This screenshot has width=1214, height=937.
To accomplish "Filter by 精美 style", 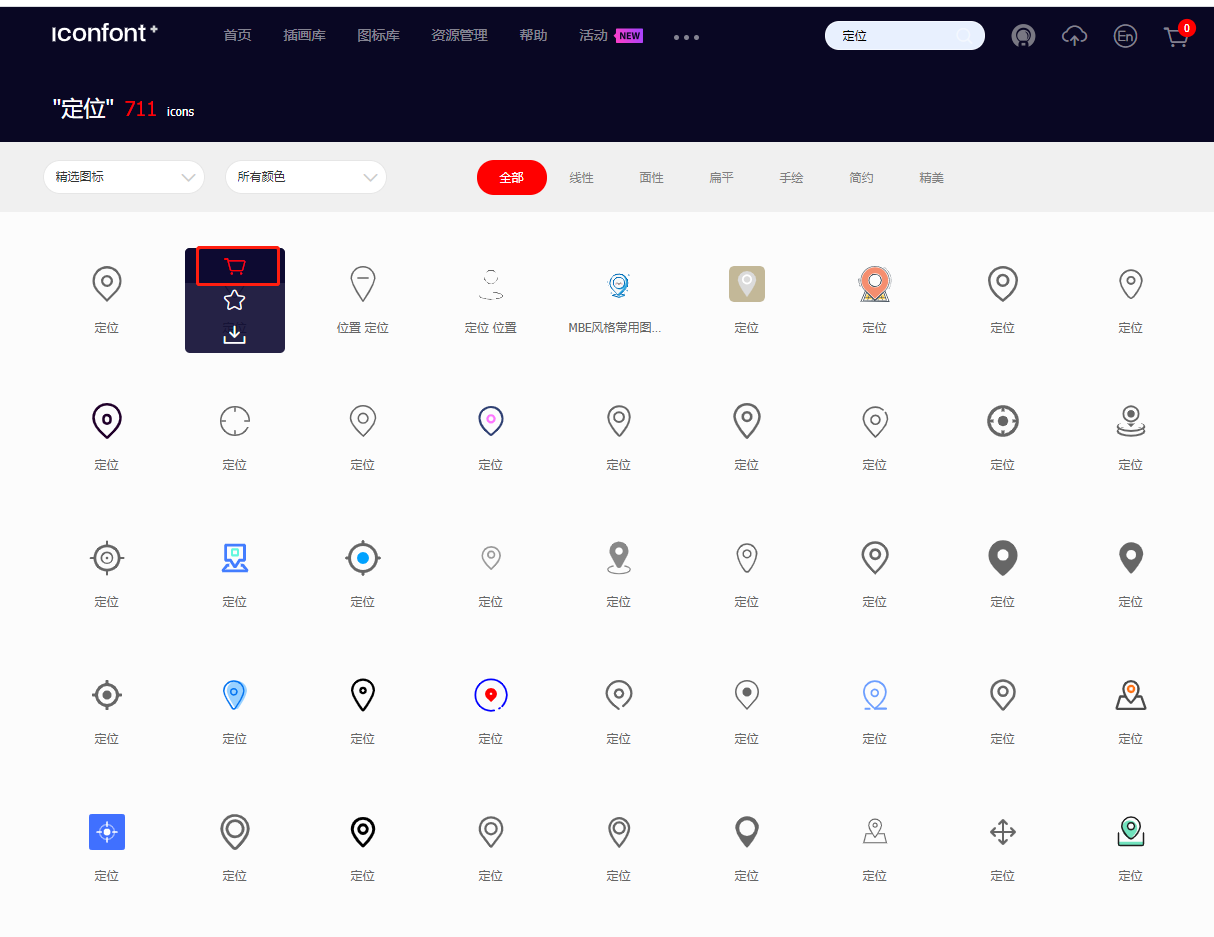I will pyautogui.click(x=931, y=178).
